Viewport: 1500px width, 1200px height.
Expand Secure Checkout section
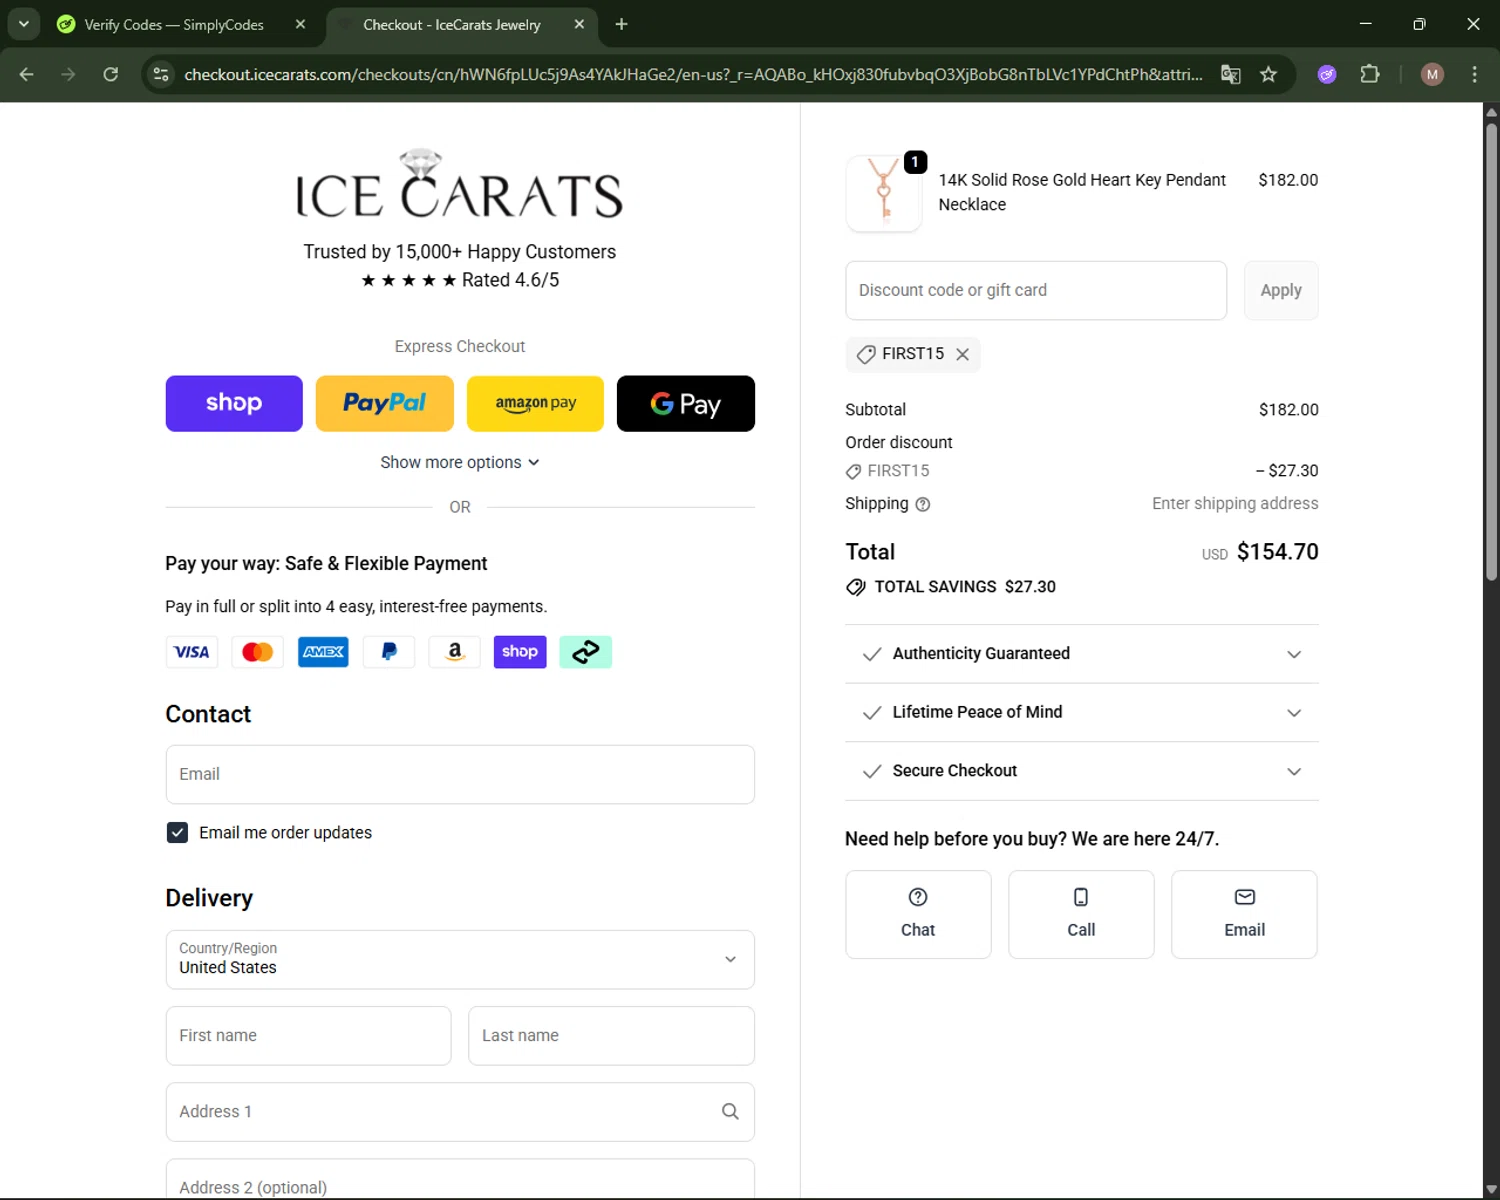[x=1082, y=771]
